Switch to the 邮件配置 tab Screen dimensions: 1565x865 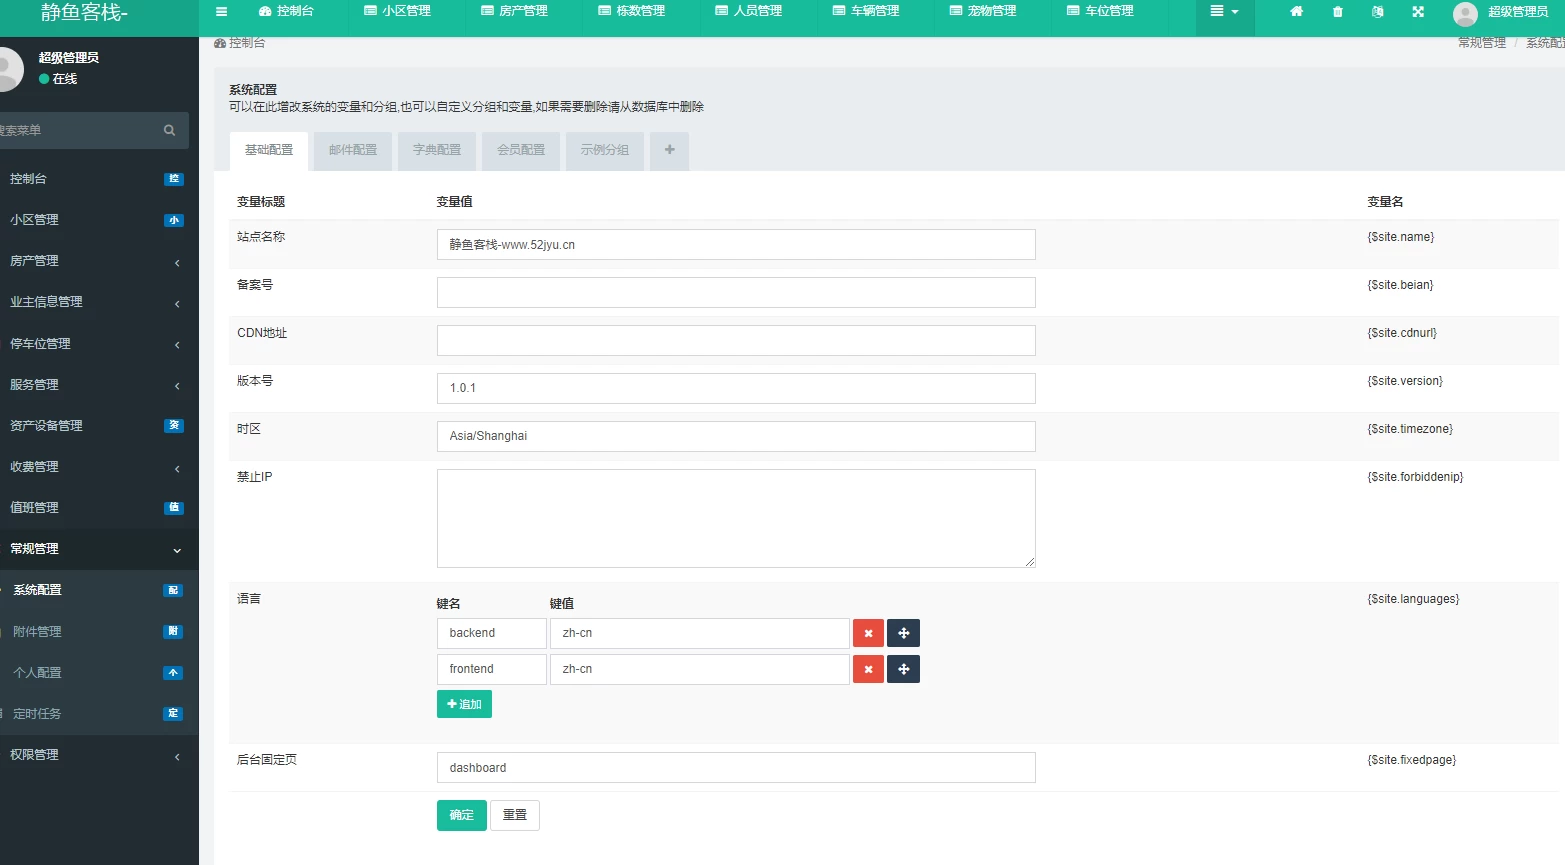point(353,150)
